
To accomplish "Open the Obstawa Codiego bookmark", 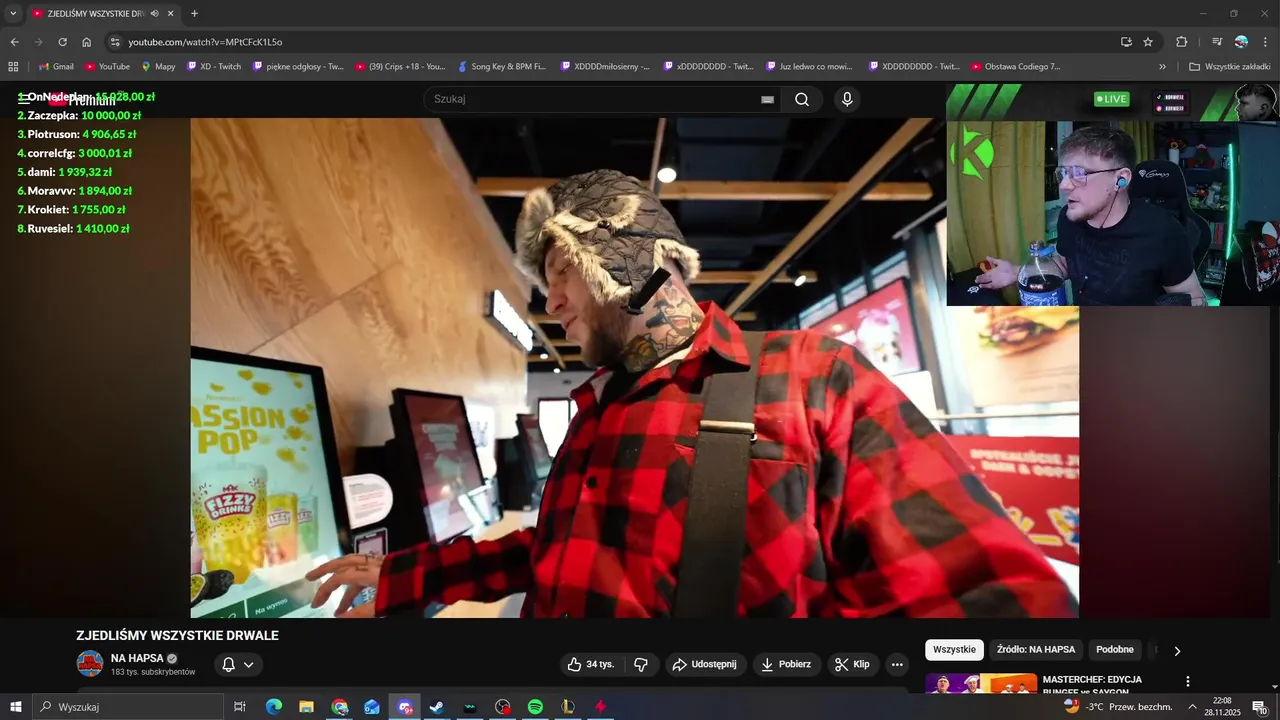I will [1016, 67].
